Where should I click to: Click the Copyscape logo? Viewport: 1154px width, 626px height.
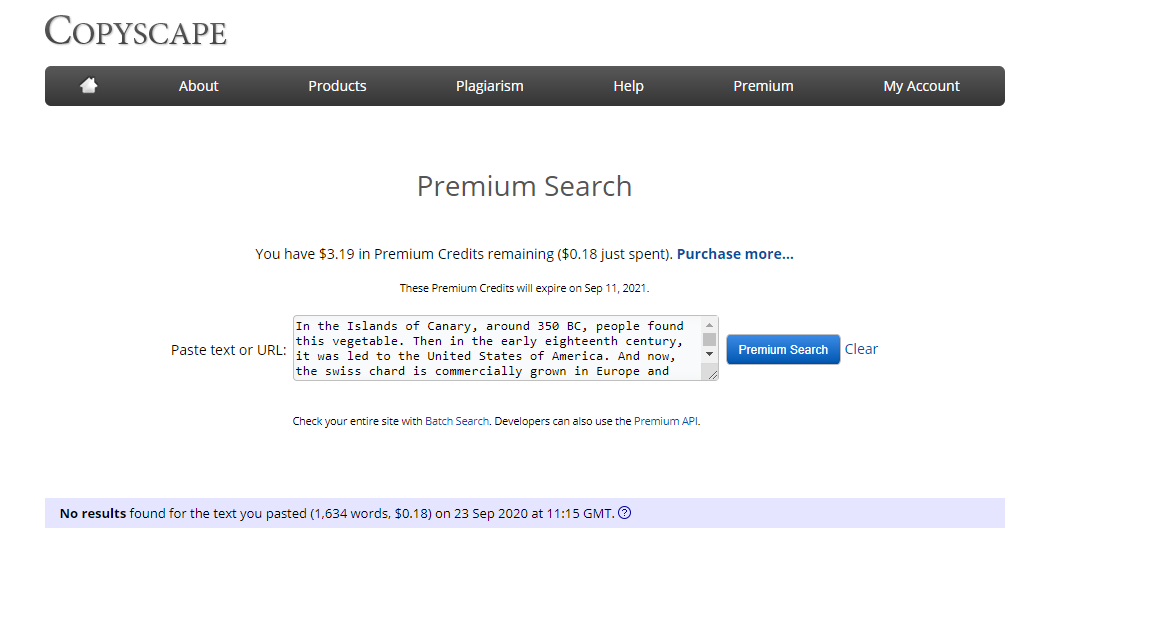(135, 31)
